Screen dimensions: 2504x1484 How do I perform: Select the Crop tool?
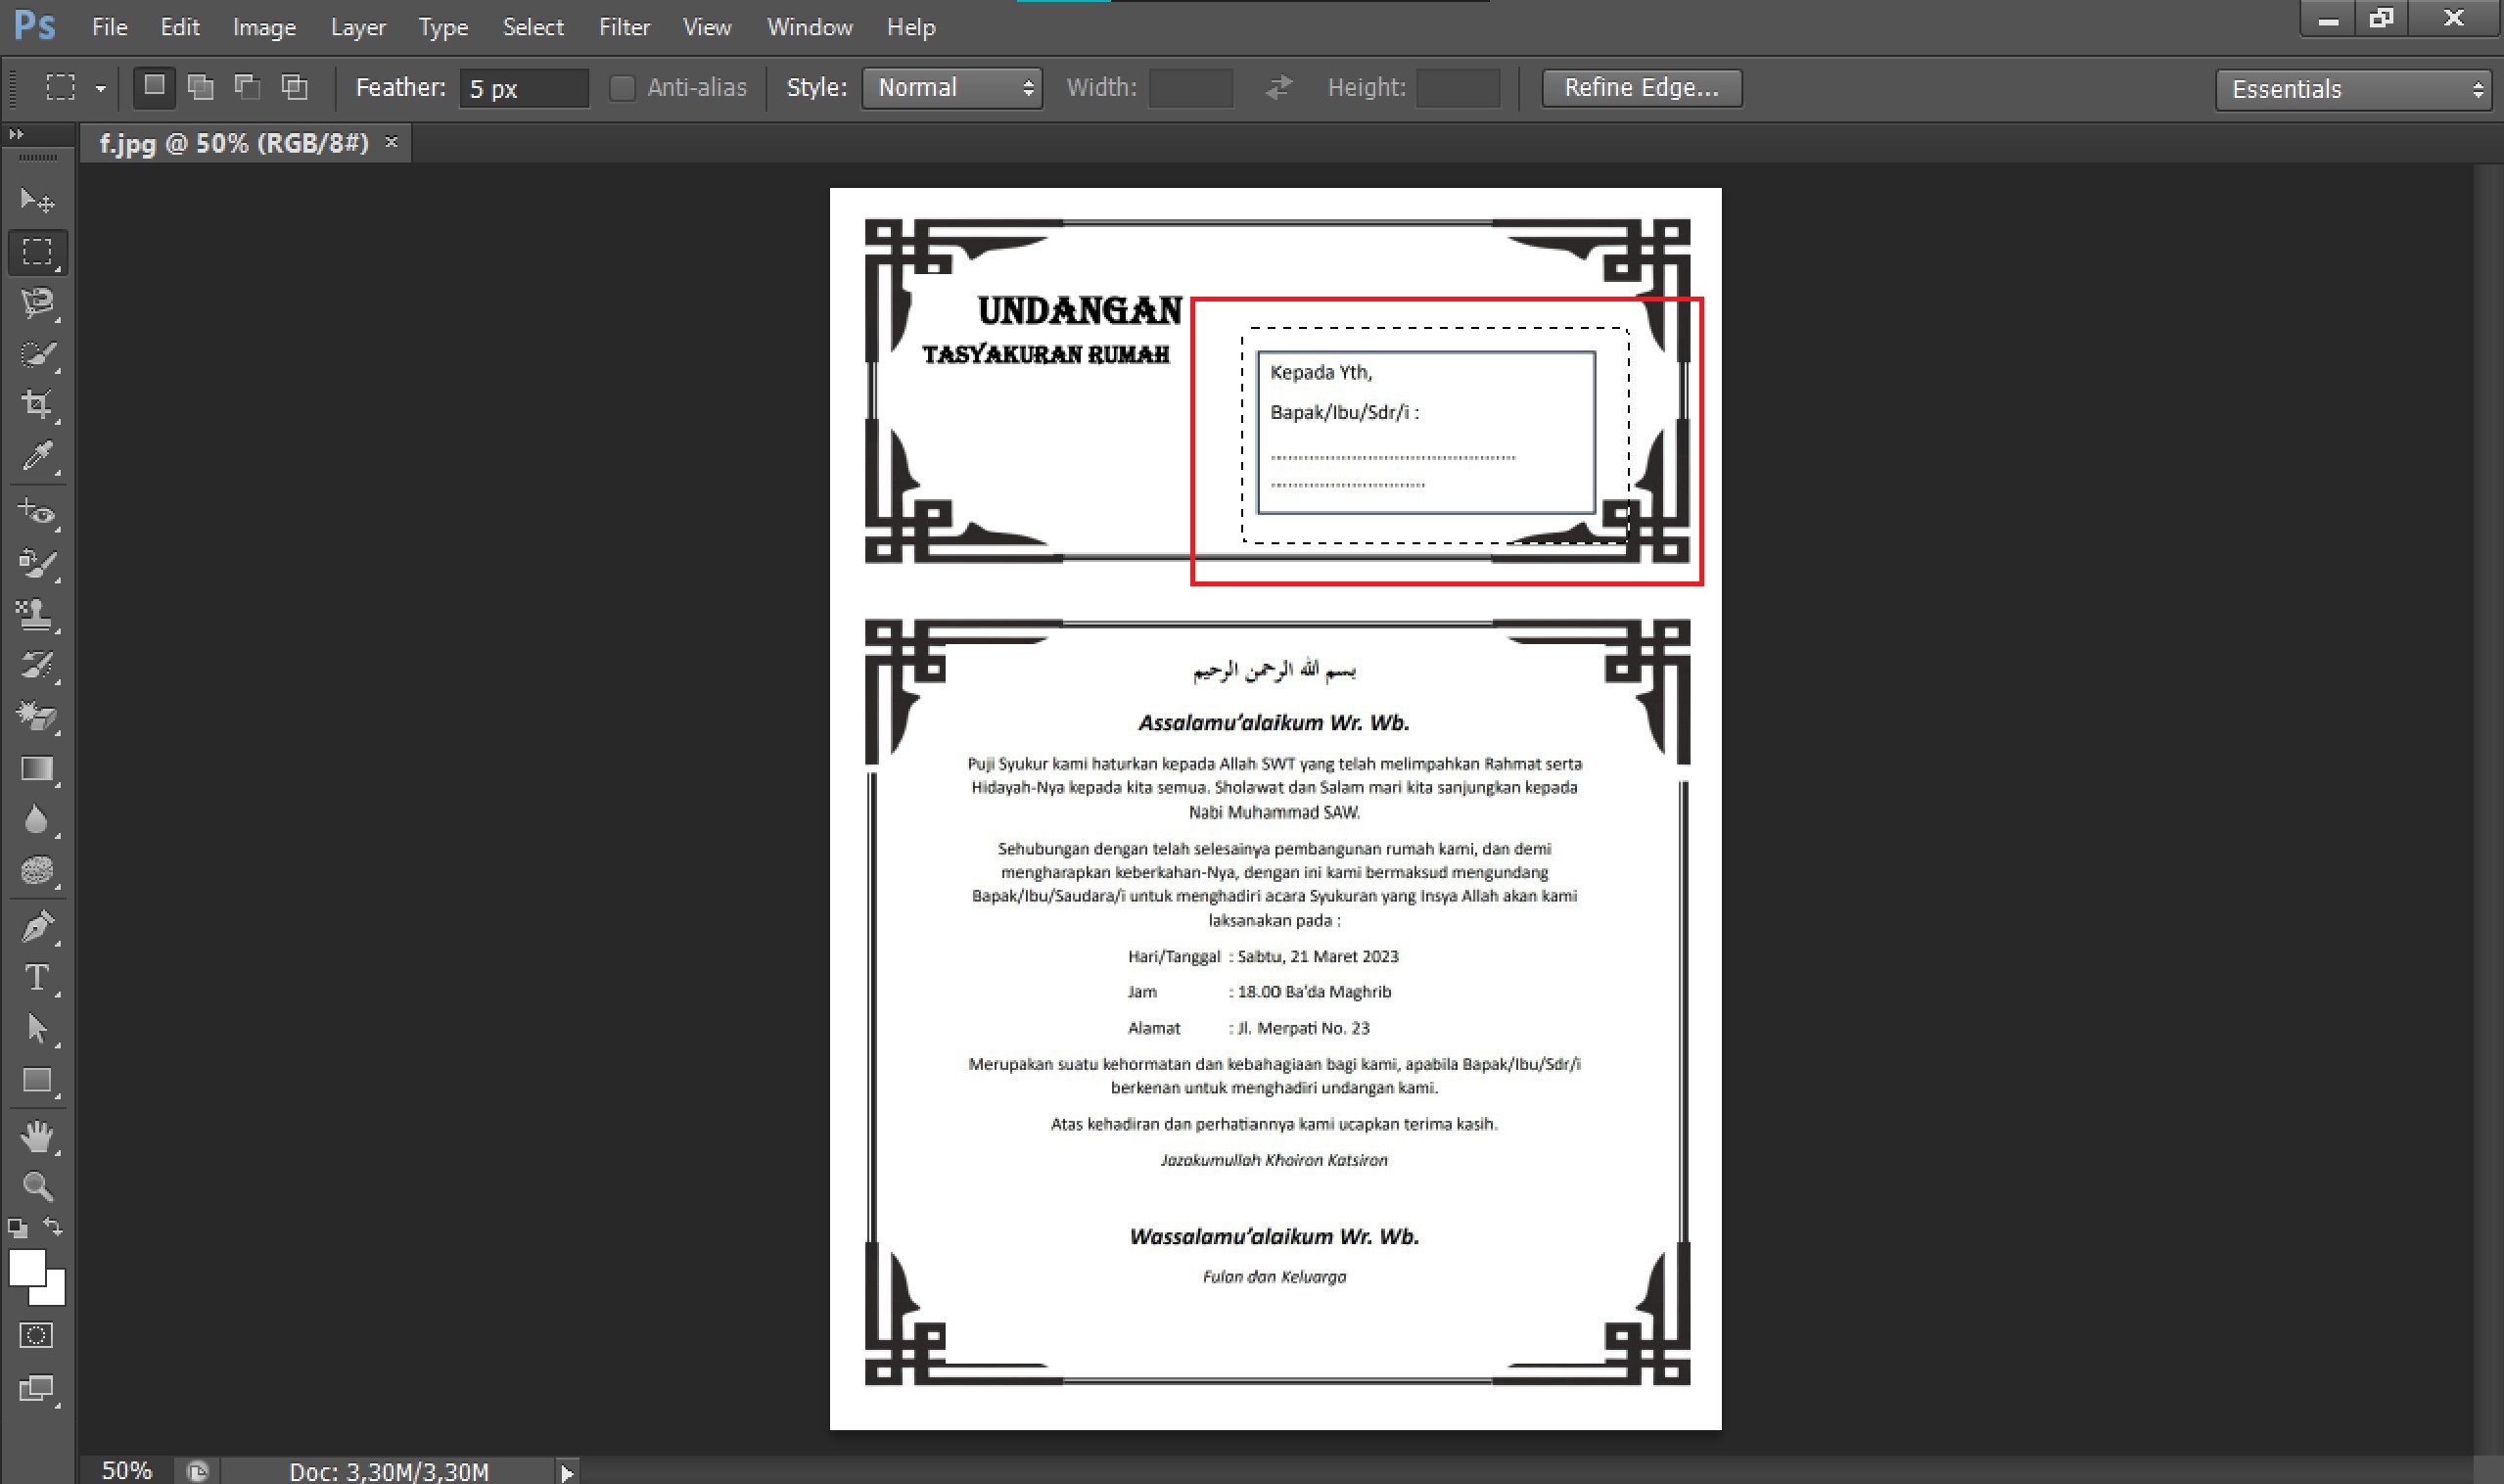coord(37,404)
